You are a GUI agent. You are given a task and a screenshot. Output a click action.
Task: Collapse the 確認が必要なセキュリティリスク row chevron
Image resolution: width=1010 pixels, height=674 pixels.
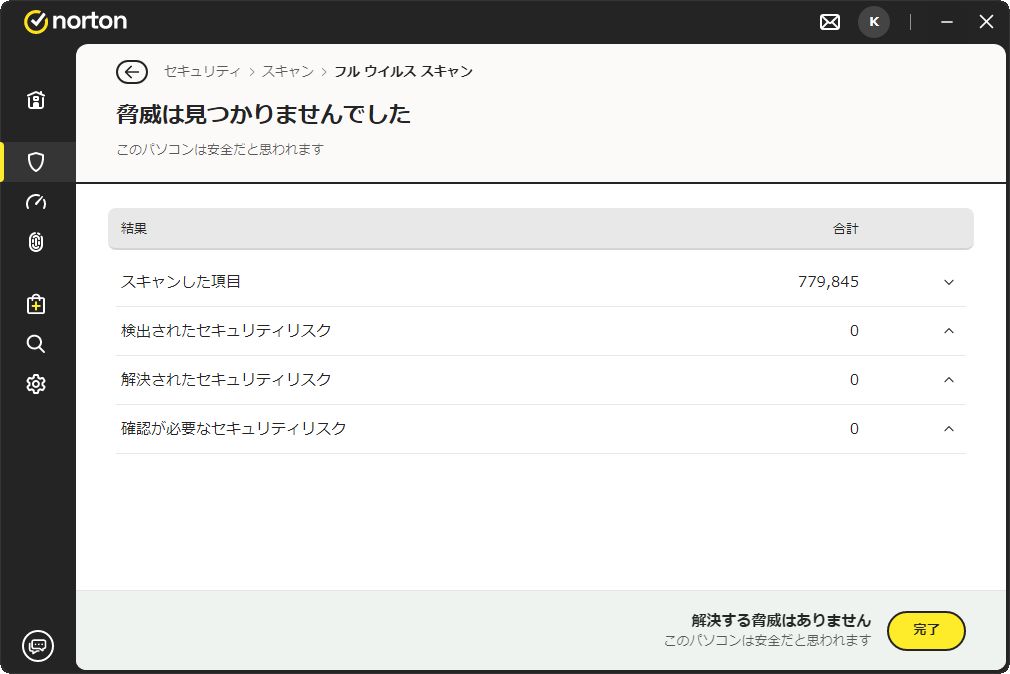click(949, 429)
